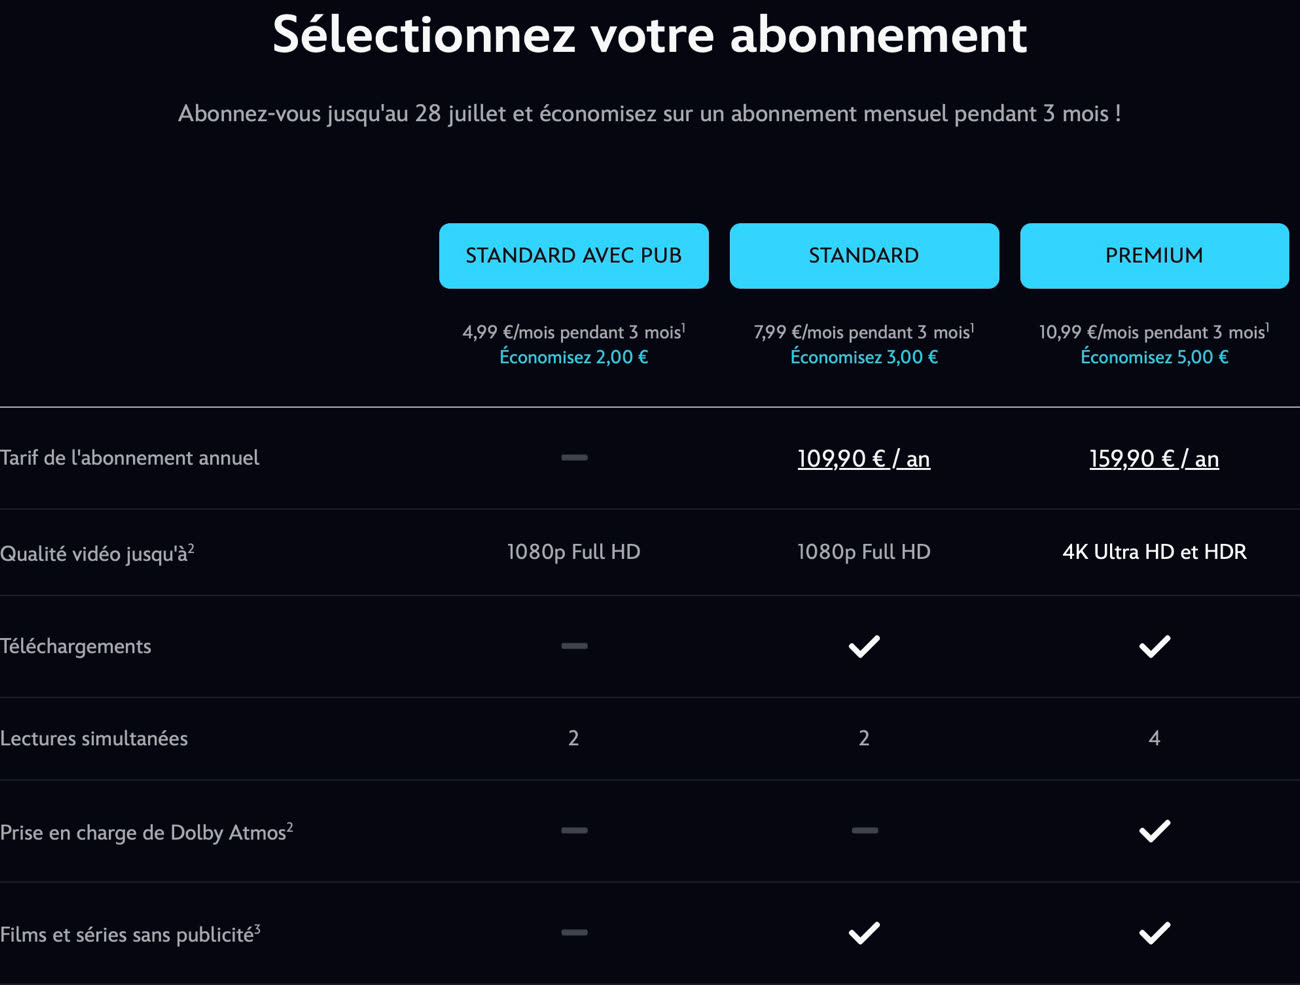Click the 7,99 €/mois pendant 3 mois price
1300x985 pixels.
pyautogui.click(x=864, y=332)
